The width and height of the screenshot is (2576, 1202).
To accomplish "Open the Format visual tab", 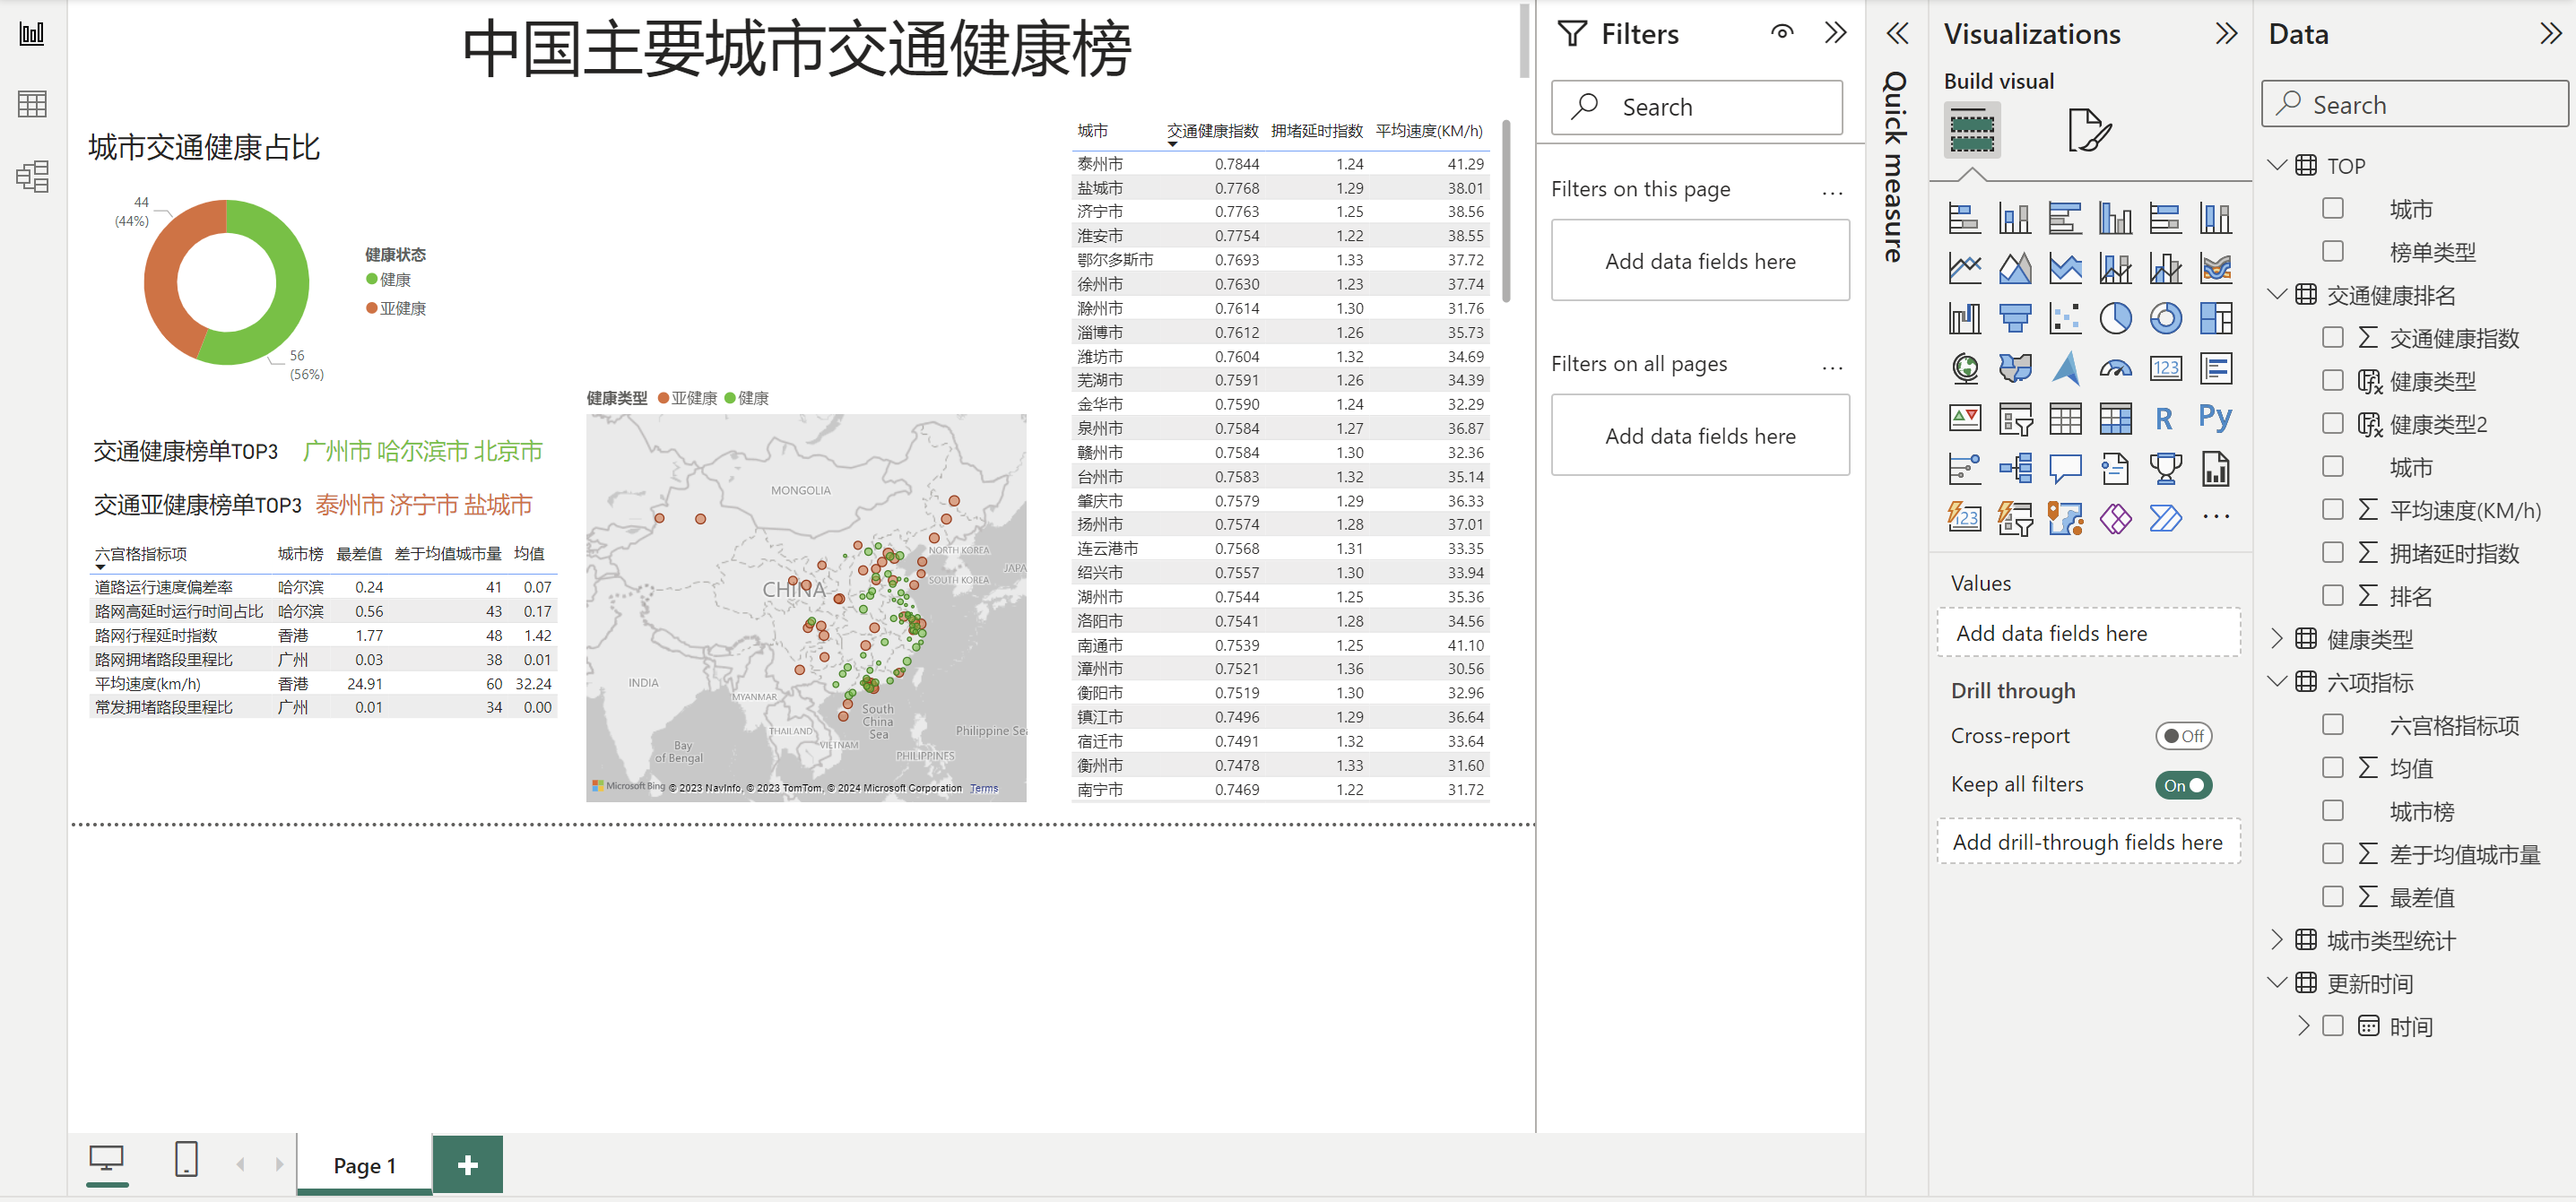I will (2088, 130).
